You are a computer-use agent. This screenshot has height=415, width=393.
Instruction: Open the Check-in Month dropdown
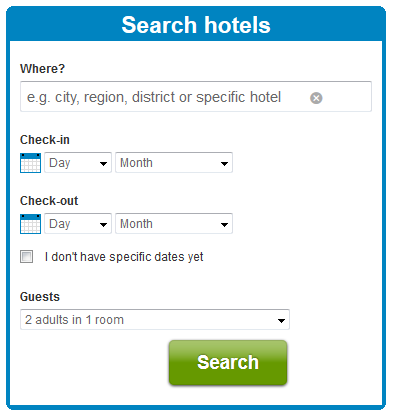174,163
